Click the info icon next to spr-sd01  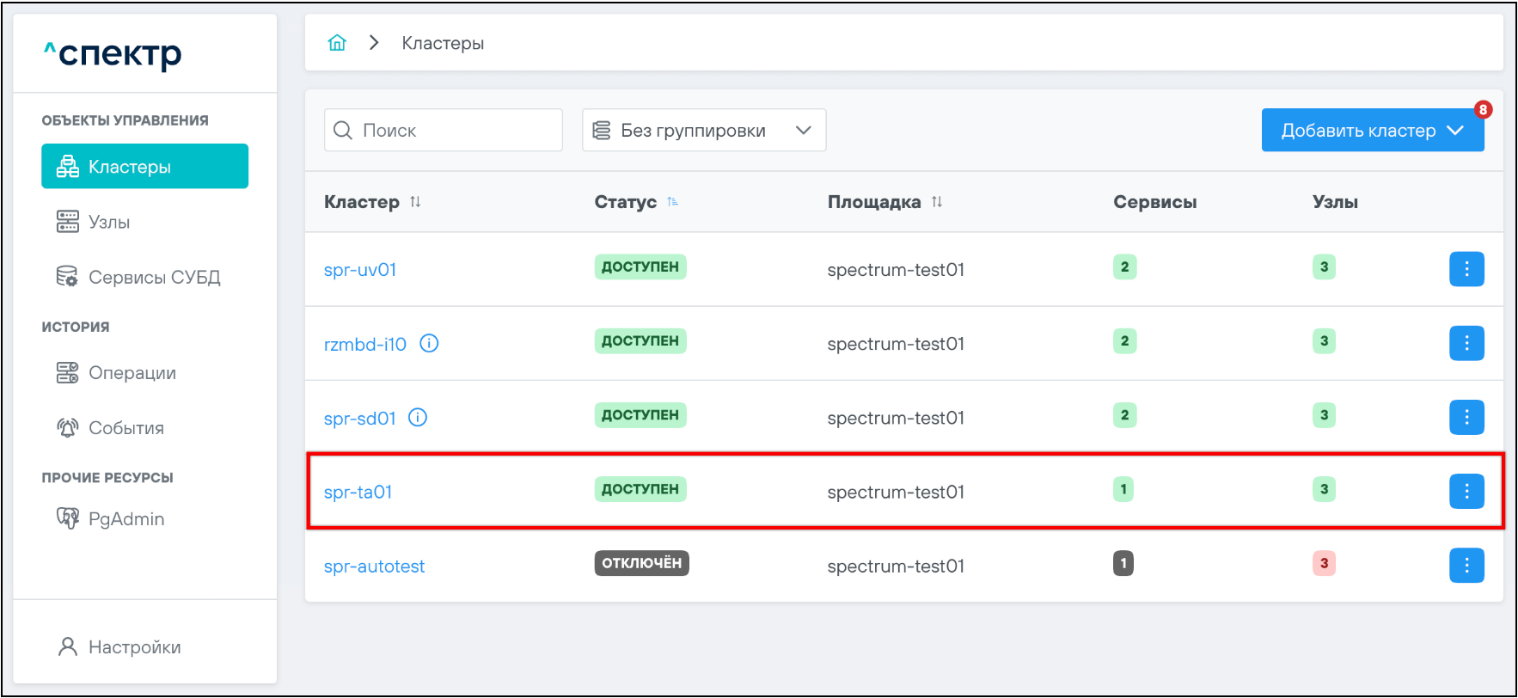click(418, 418)
